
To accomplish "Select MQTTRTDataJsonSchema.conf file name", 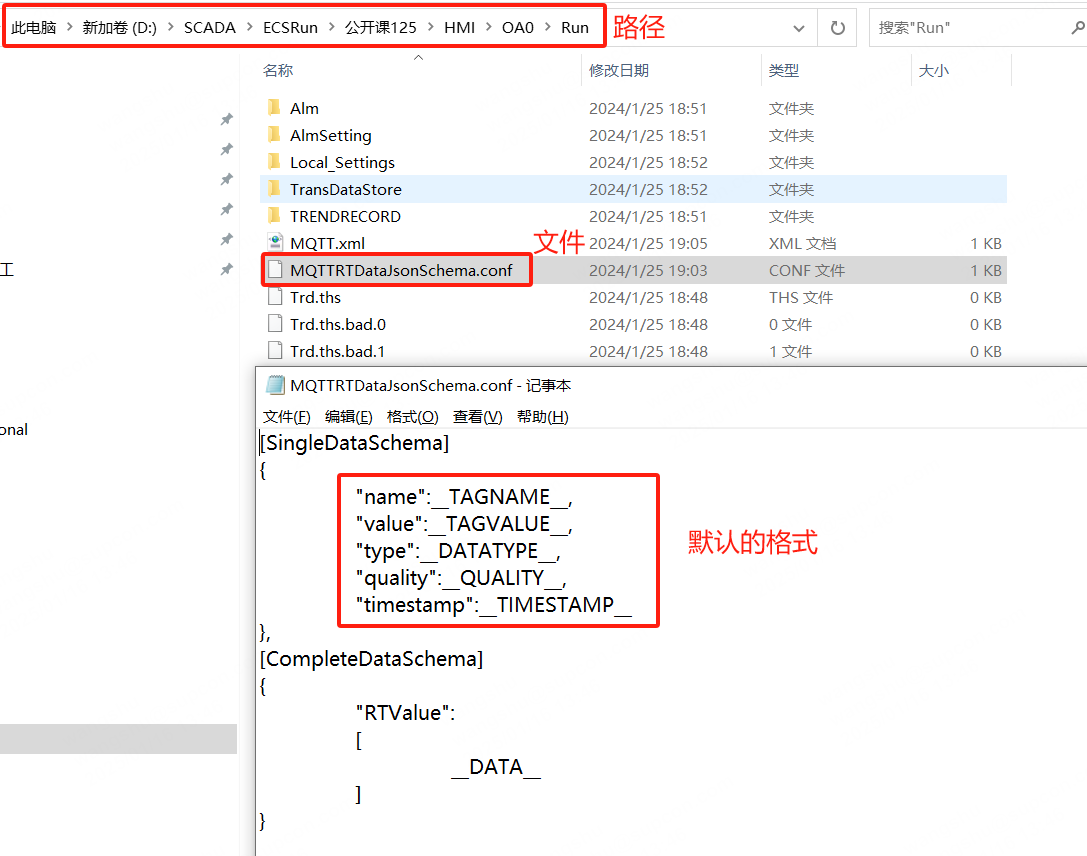I will pos(401,270).
